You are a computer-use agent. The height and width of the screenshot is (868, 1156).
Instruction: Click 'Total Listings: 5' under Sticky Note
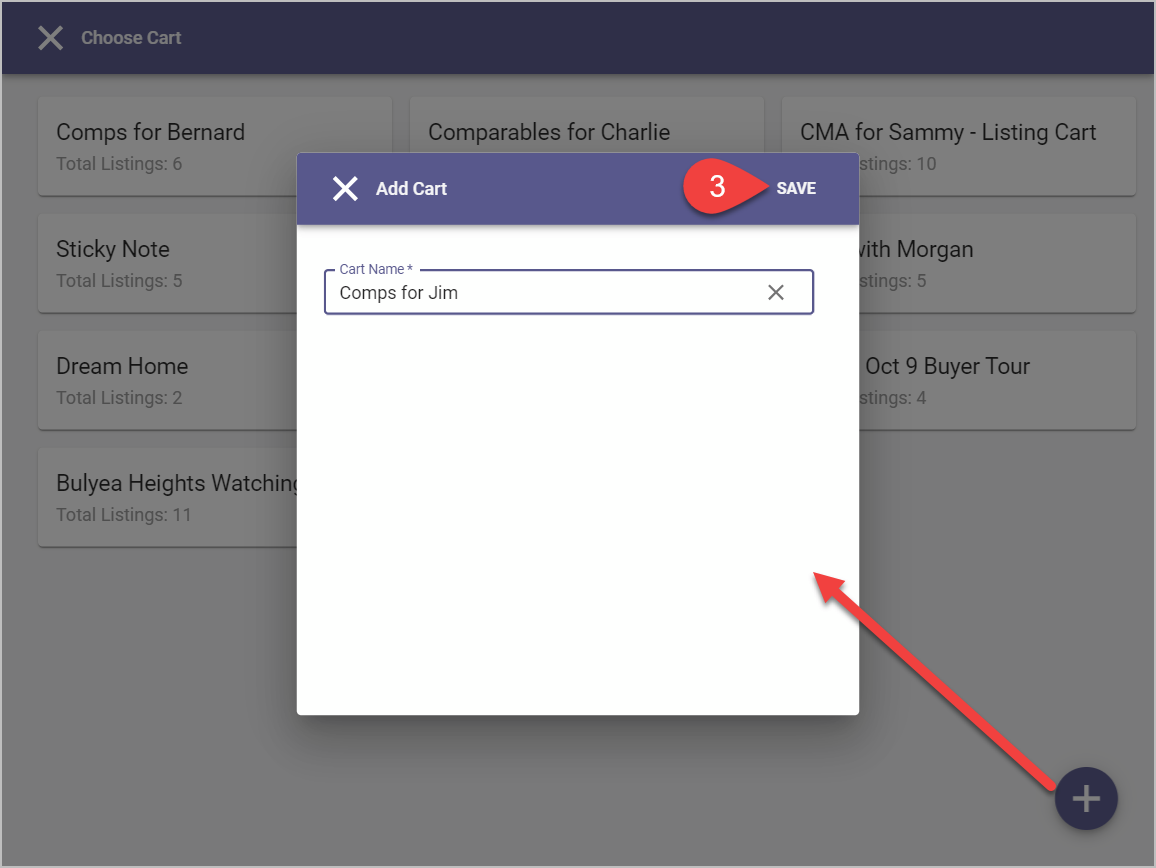click(119, 281)
